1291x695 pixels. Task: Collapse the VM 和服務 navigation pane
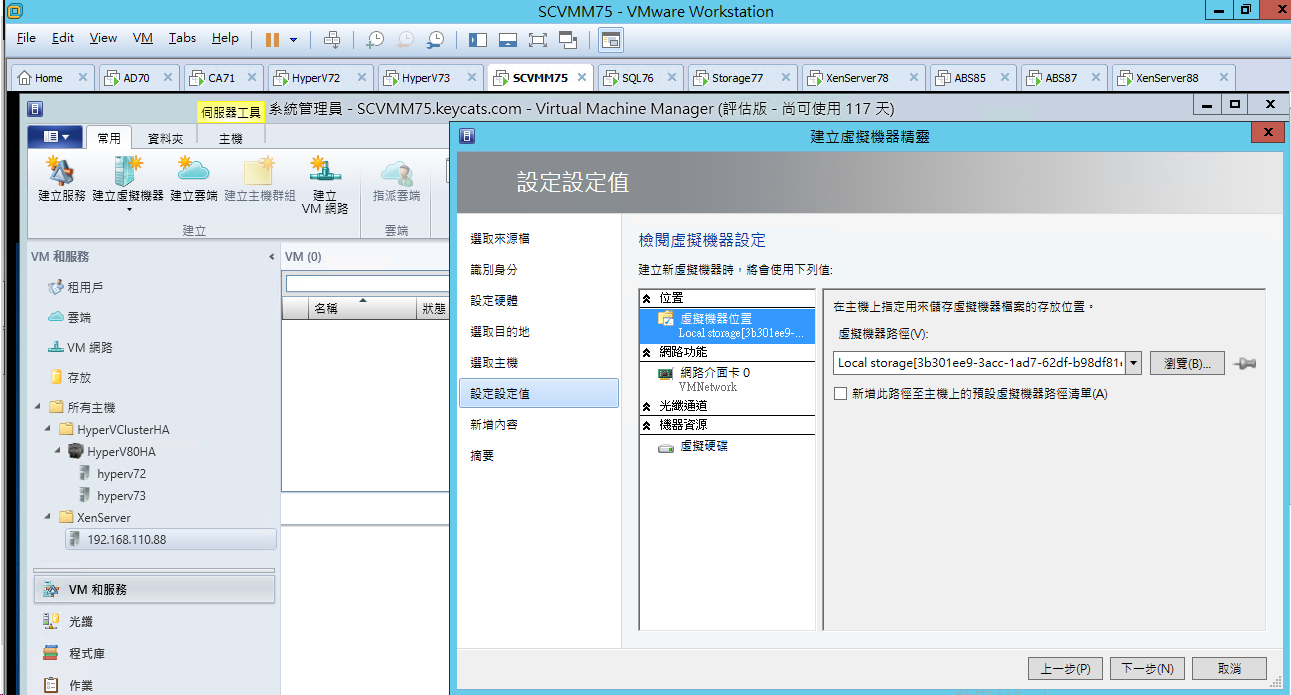coord(272,257)
